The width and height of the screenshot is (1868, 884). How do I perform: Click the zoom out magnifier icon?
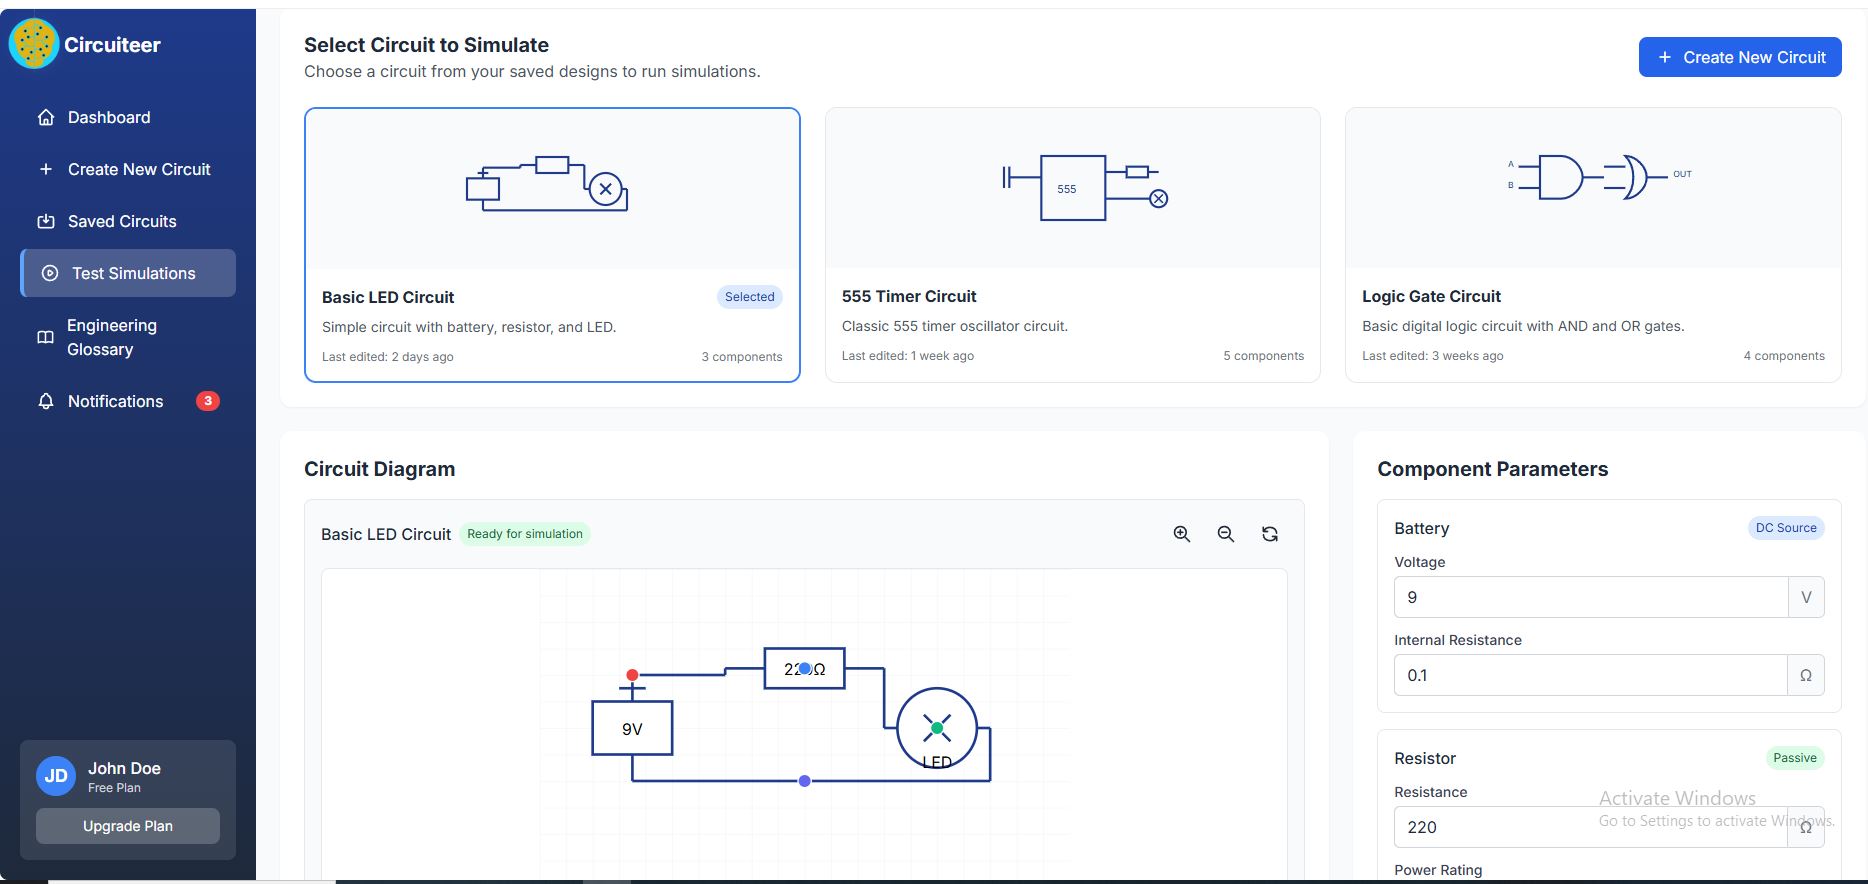(x=1225, y=534)
